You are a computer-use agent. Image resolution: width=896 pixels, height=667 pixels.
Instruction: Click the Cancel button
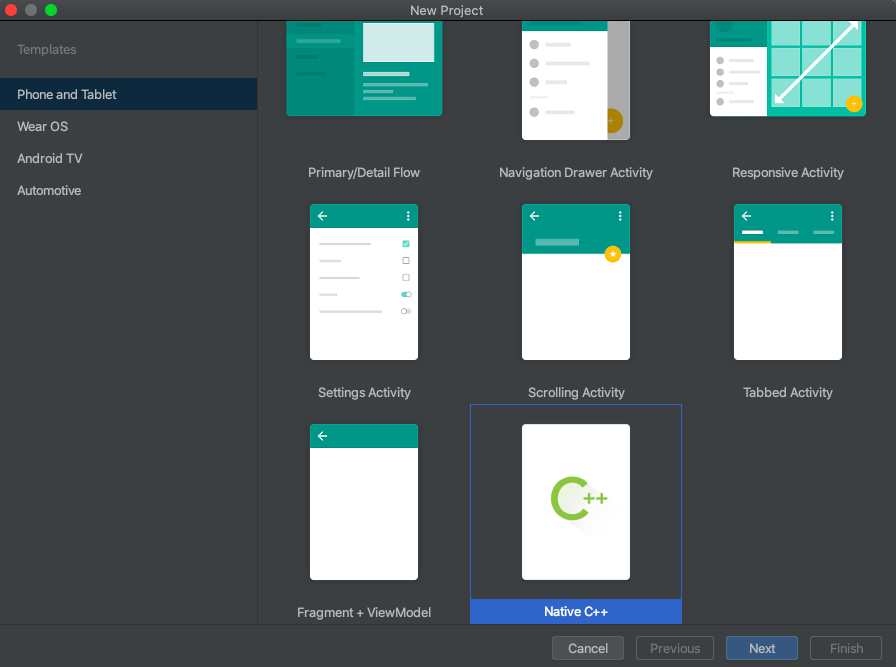588,648
